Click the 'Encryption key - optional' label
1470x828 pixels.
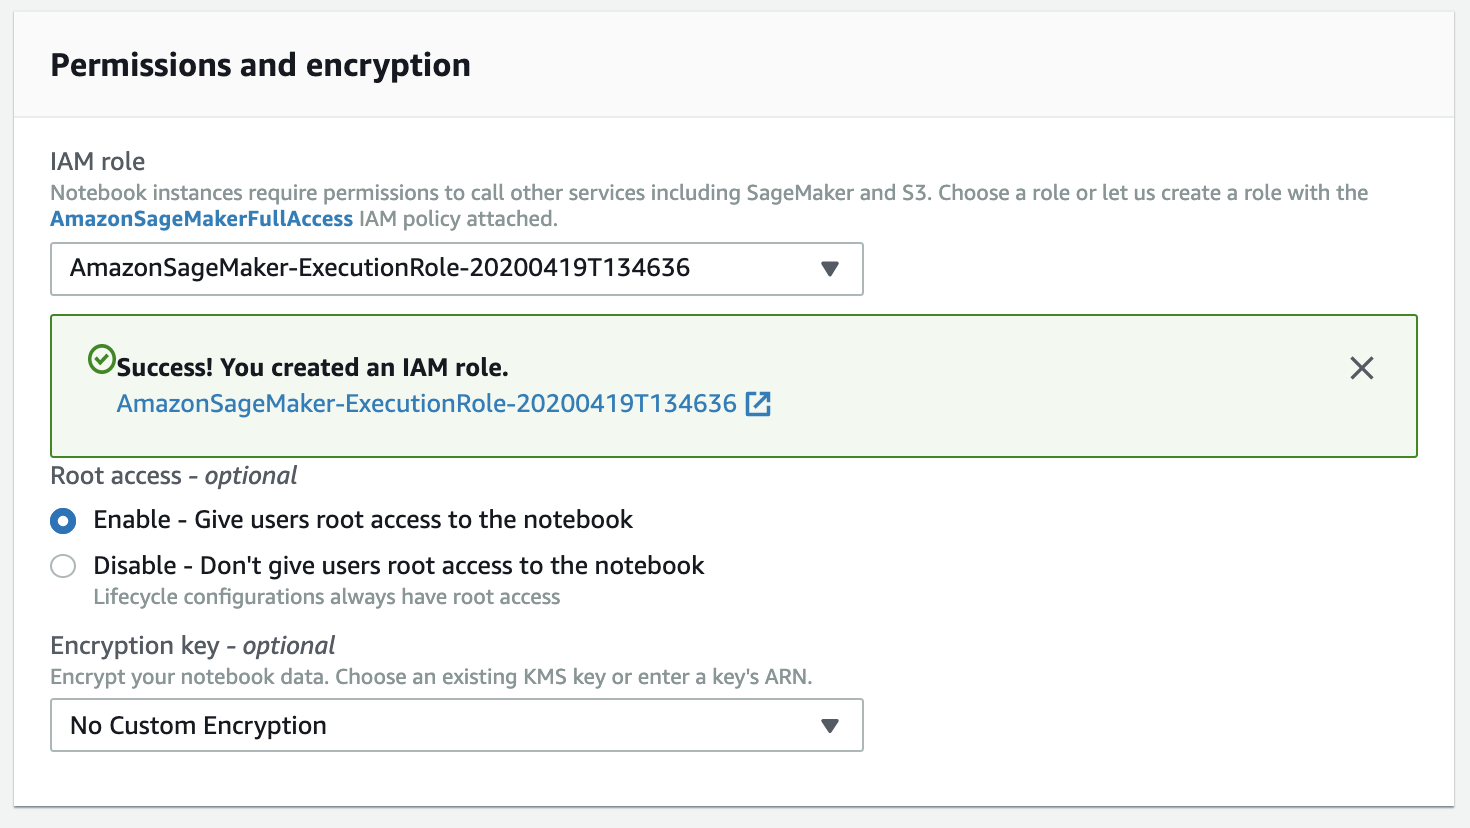193,646
